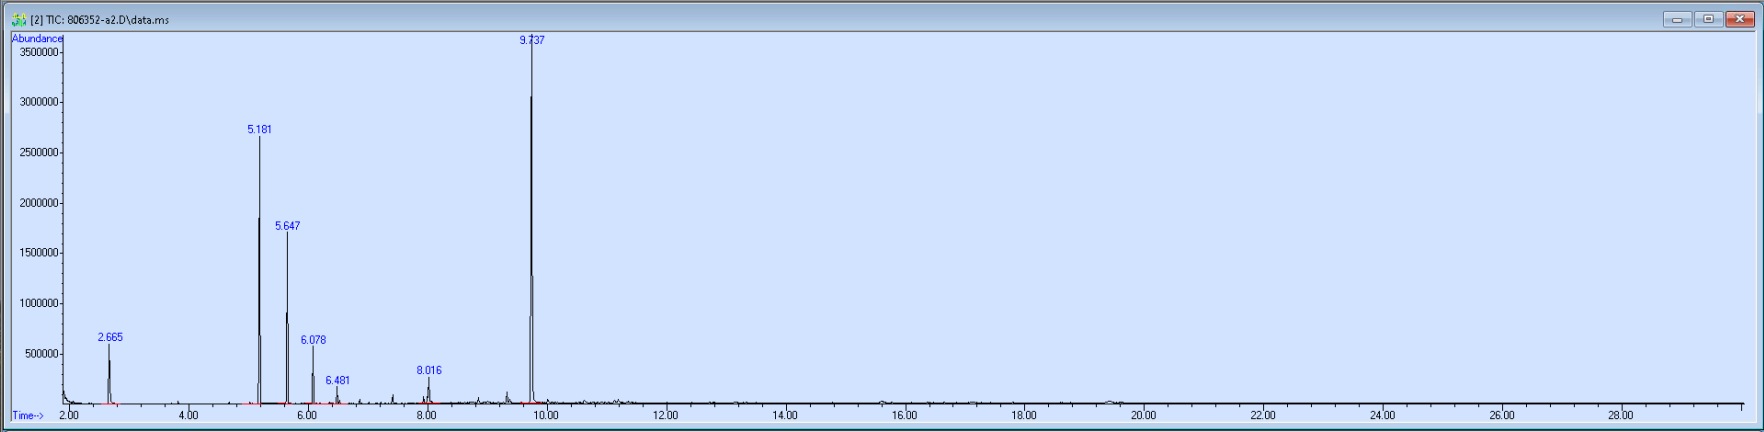The width and height of the screenshot is (1764, 432).
Task: Click the 4.00 time axis tick
Action: 188,415
